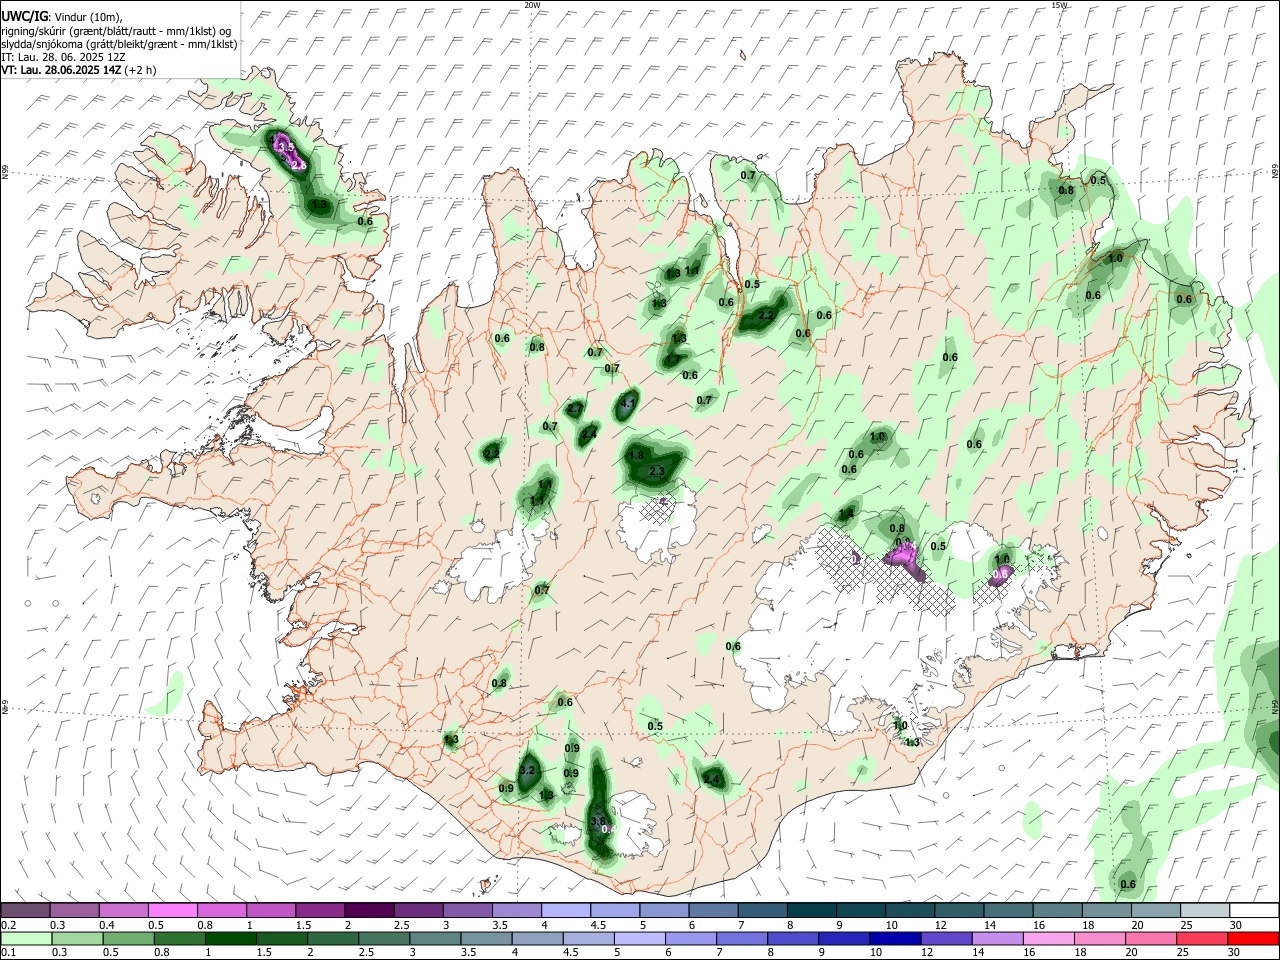
Task: Click the 3.2 precipitation value in southwest
Action: 529,770
